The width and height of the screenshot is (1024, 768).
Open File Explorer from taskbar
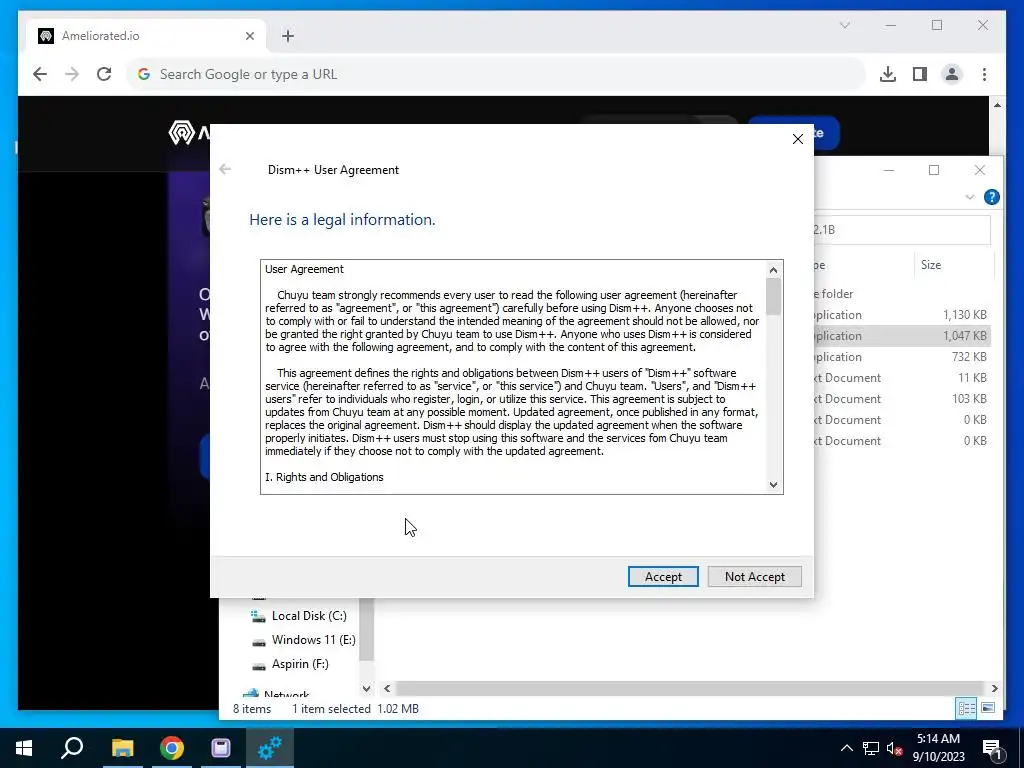[x=122, y=748]
